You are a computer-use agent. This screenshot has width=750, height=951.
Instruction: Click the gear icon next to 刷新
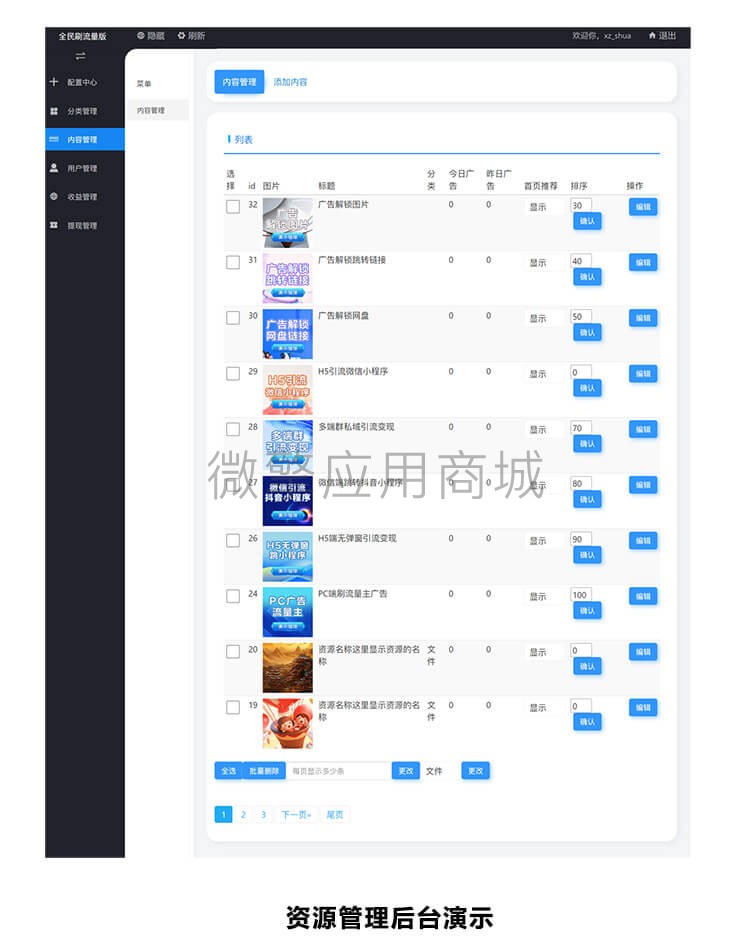click(x=181, y=36)
